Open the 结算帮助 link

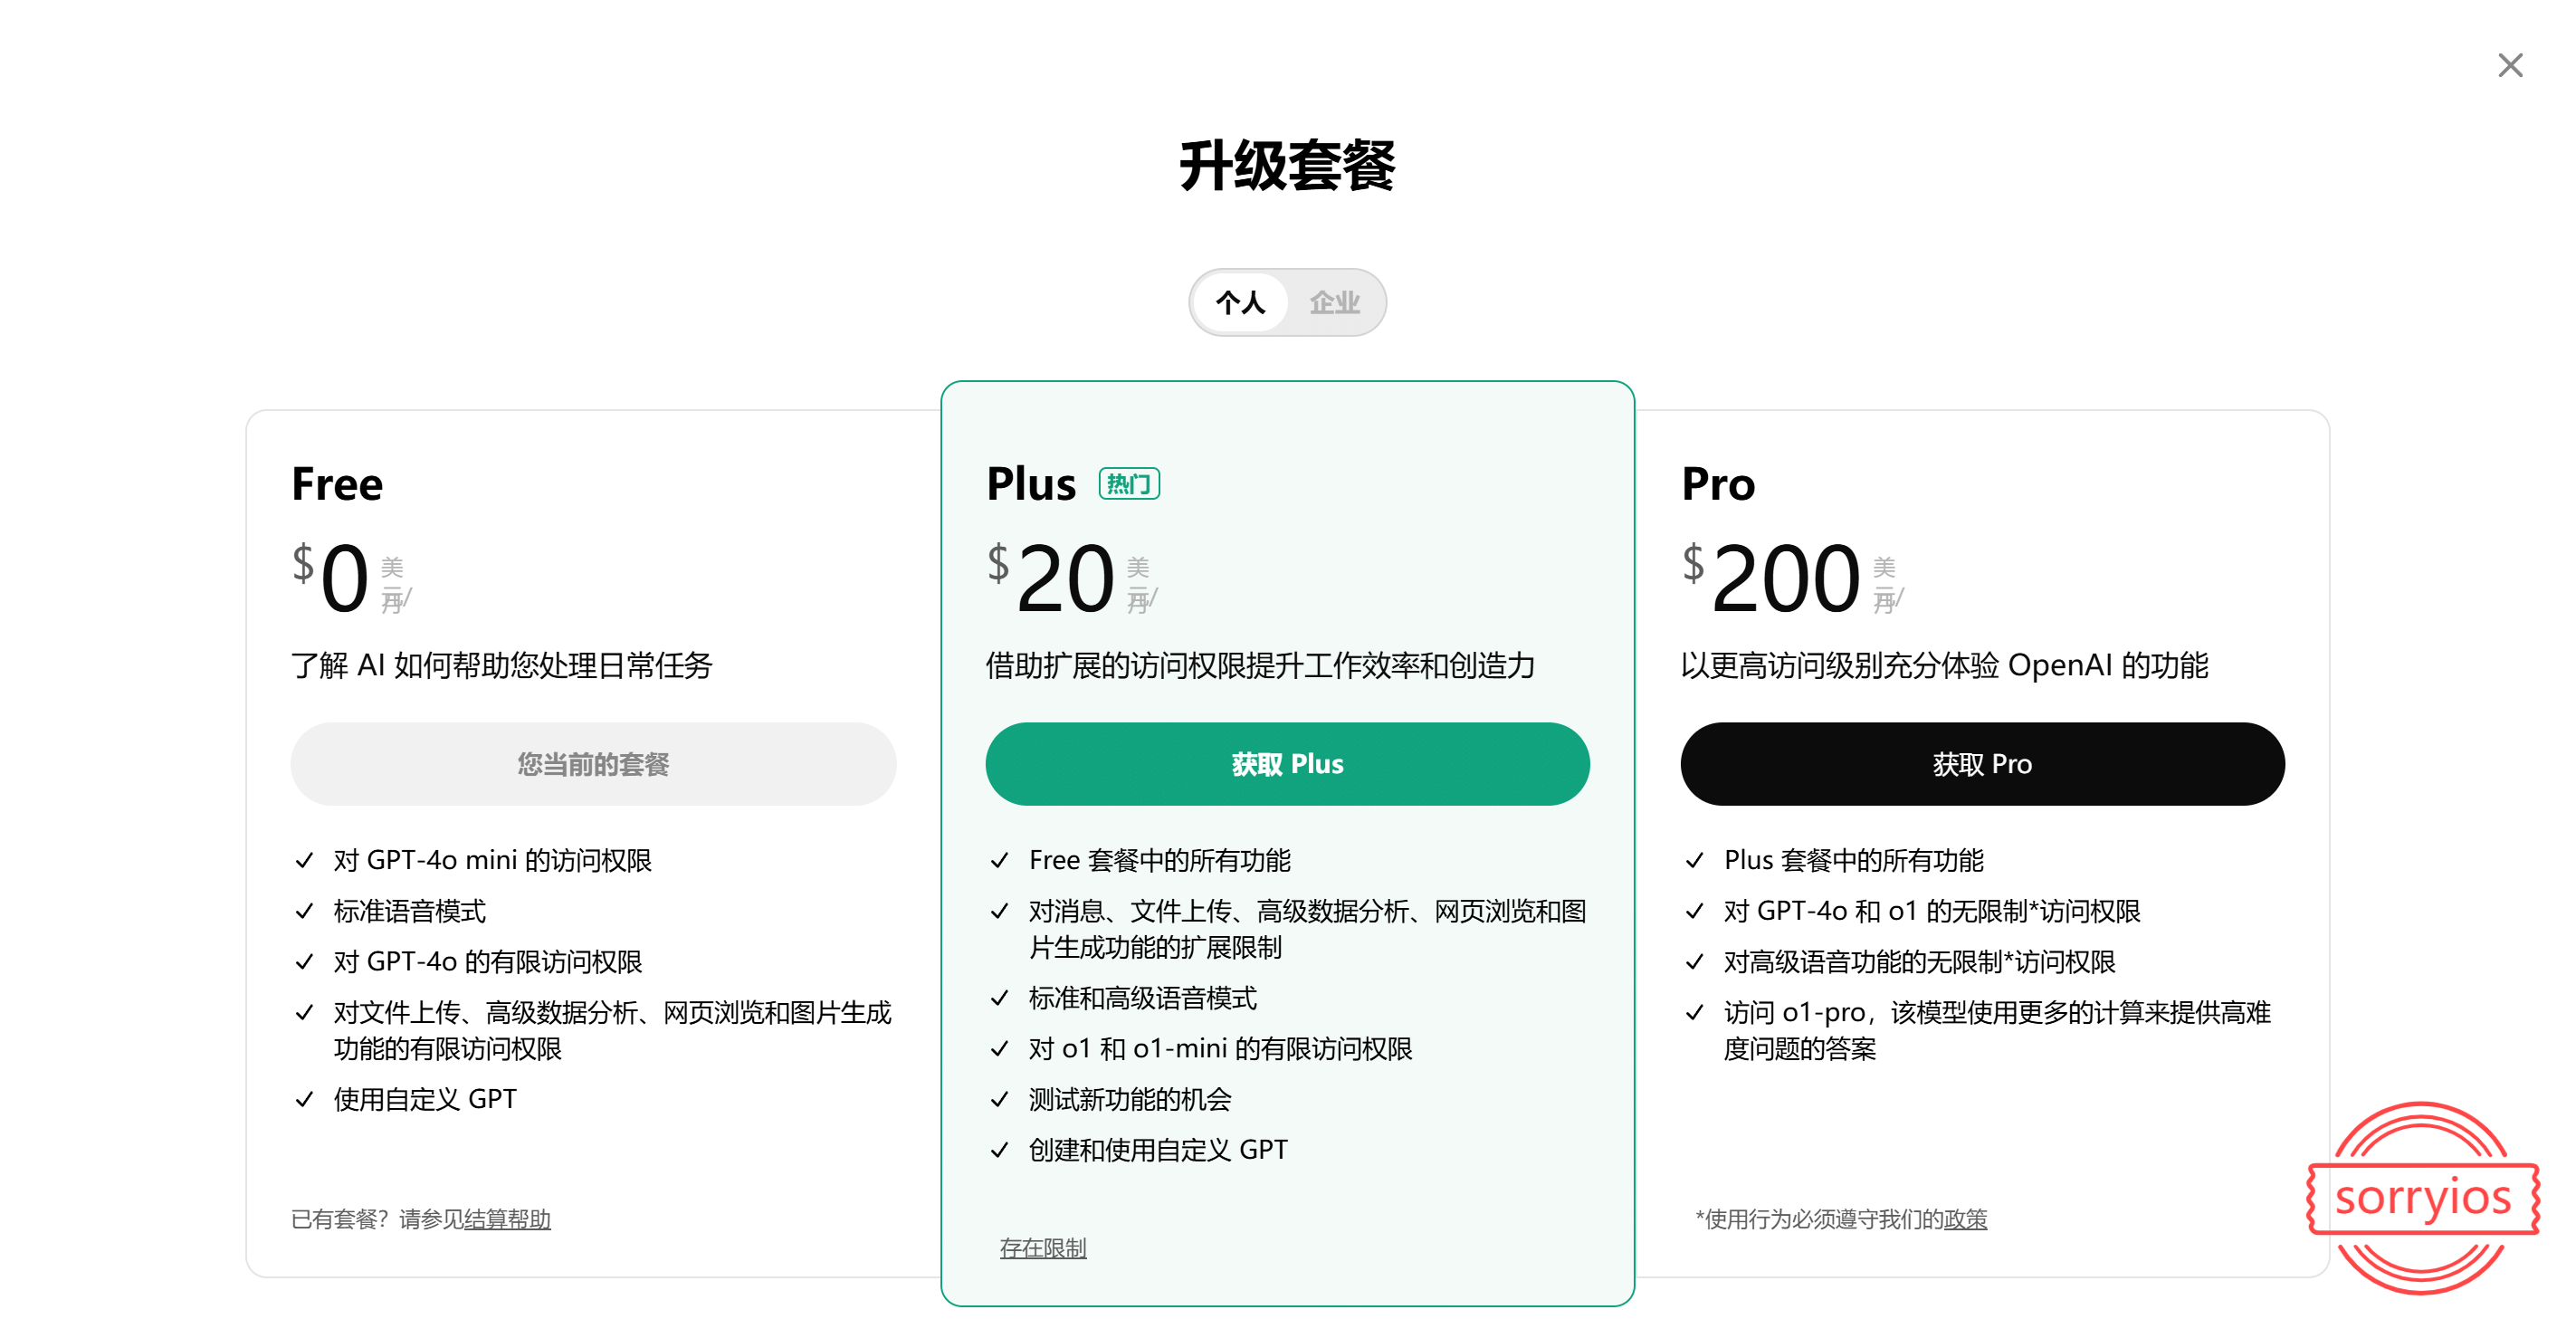click(507, 1218)
